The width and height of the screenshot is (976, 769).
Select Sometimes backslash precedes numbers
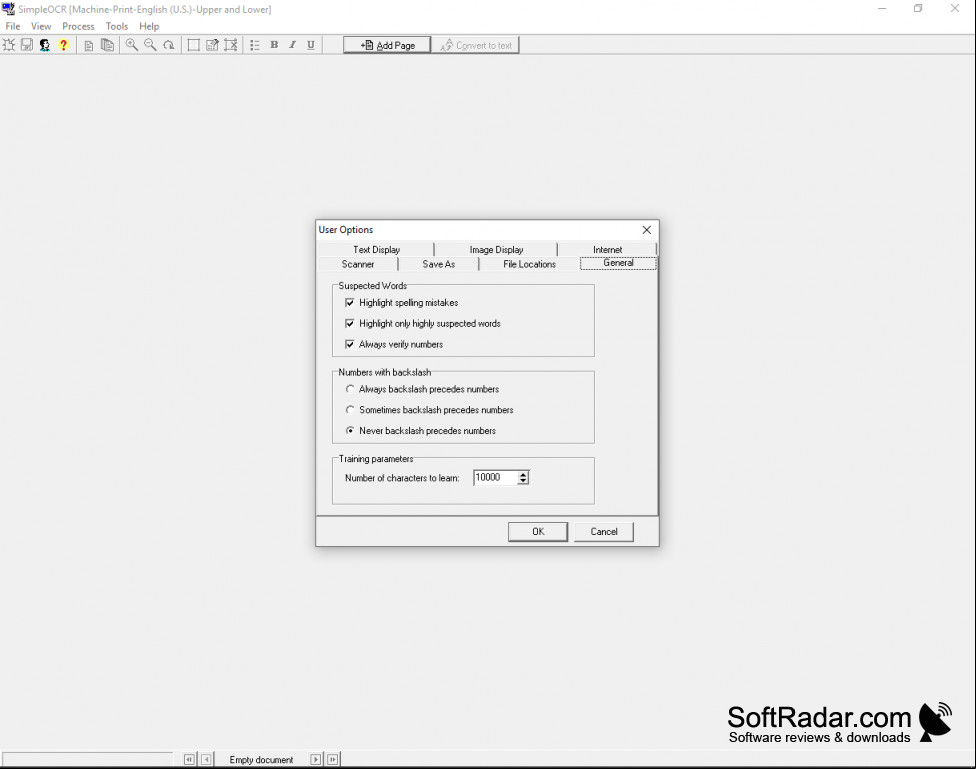coord(350,410)
